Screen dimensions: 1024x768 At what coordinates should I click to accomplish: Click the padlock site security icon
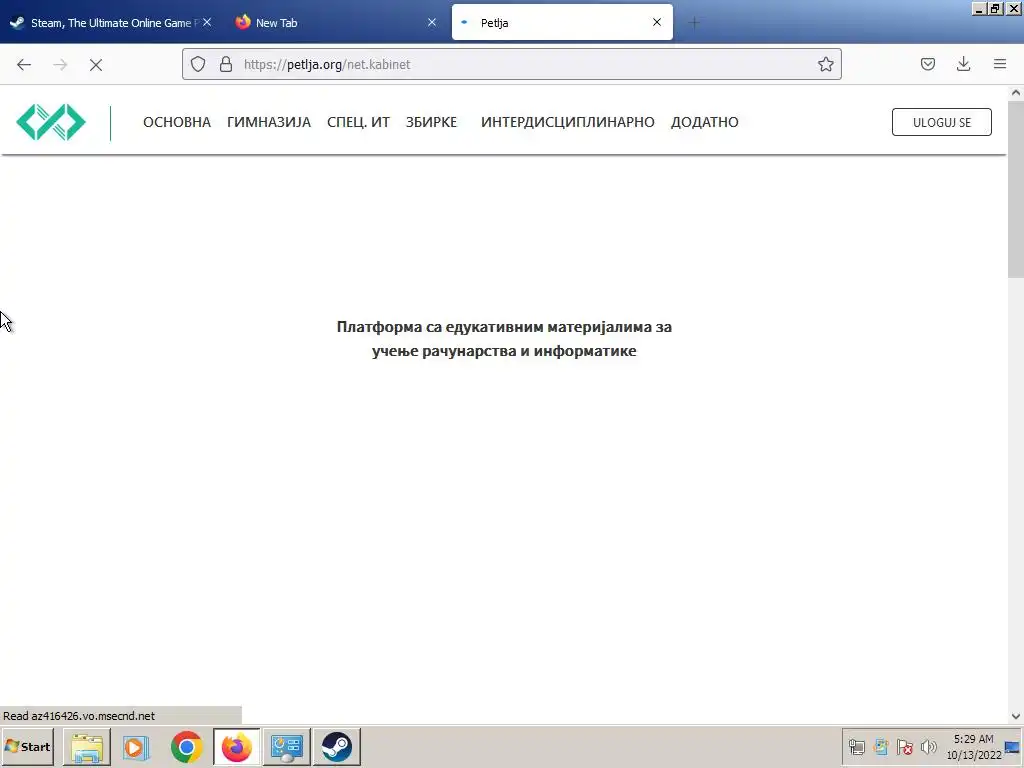226,64
